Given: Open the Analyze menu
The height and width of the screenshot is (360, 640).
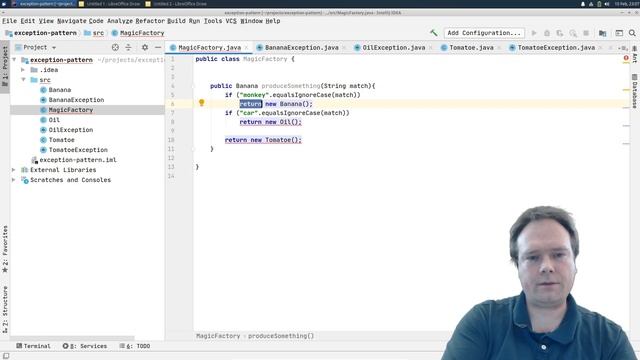Looking at the screenshot, I should (x=120, y=21).
